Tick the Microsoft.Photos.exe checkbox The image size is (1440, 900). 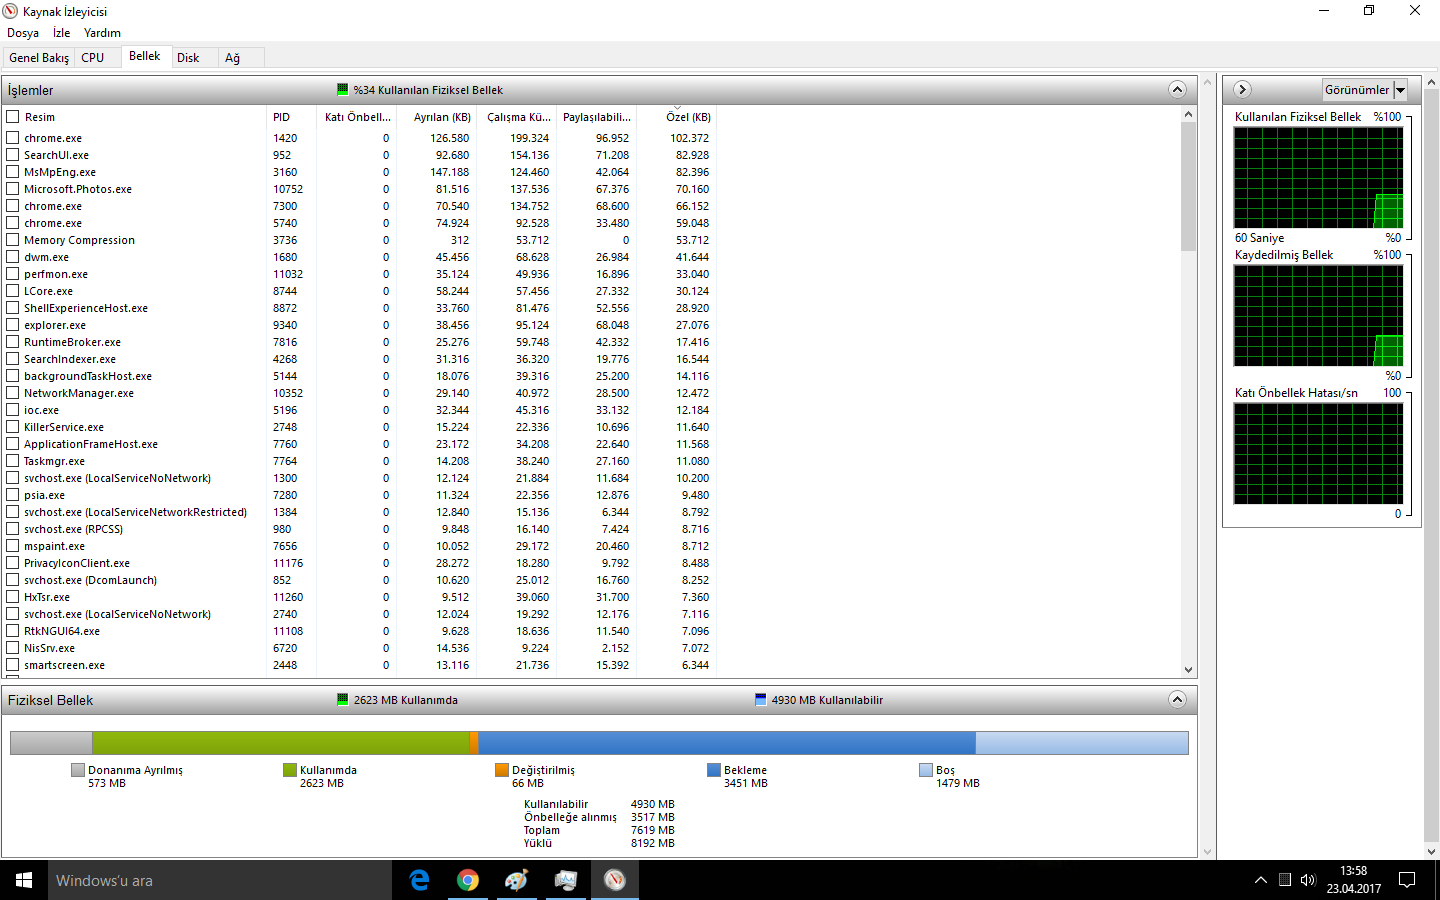(13, 189)
